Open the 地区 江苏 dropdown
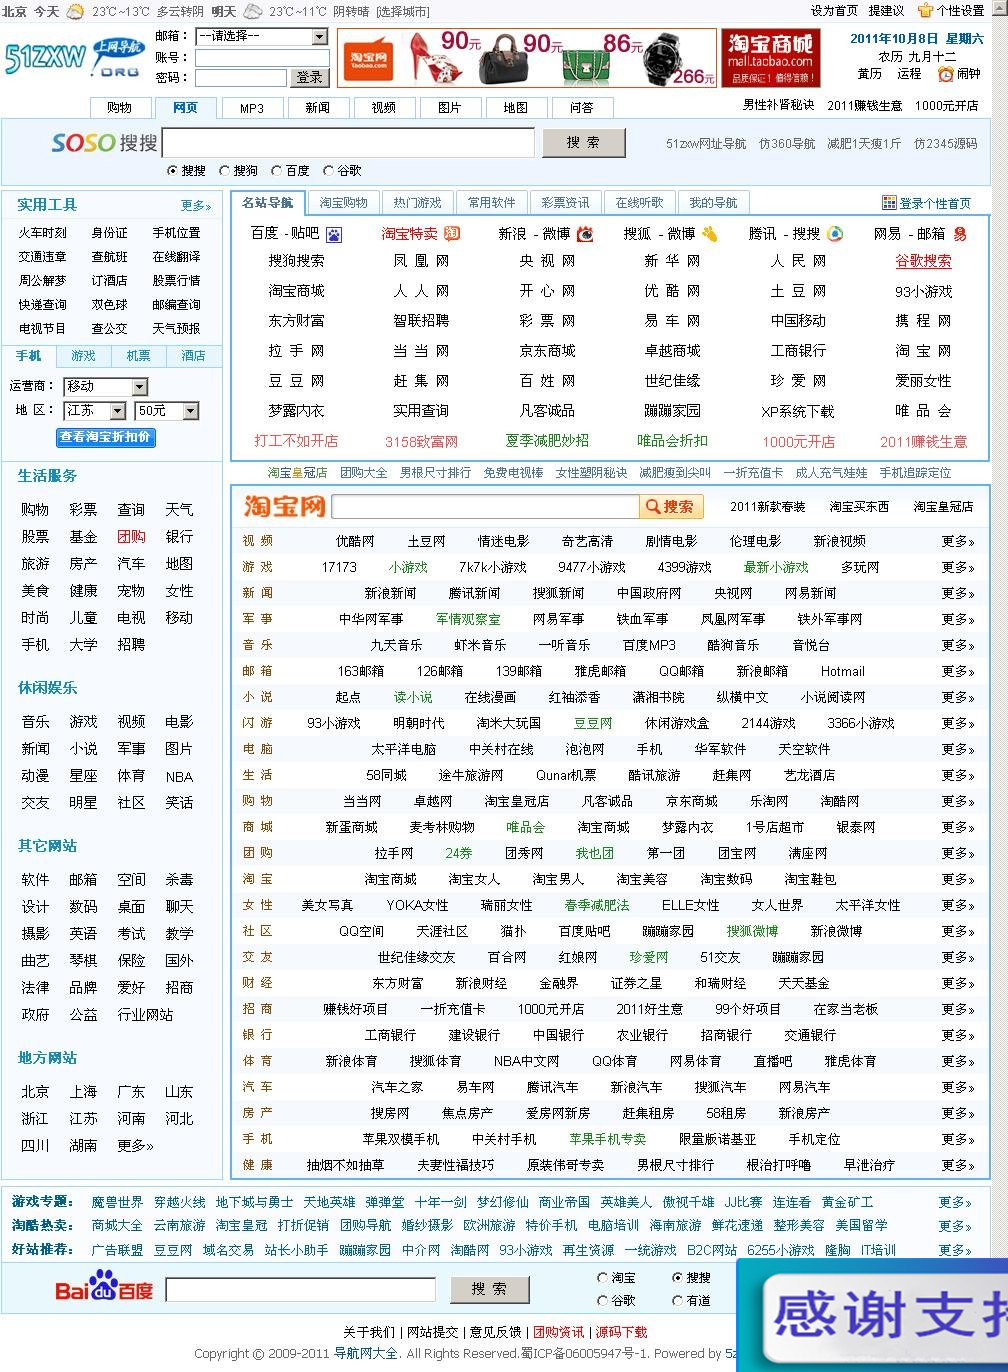Viewport: 1008px width, 1372px height. [x=95, y=411]
